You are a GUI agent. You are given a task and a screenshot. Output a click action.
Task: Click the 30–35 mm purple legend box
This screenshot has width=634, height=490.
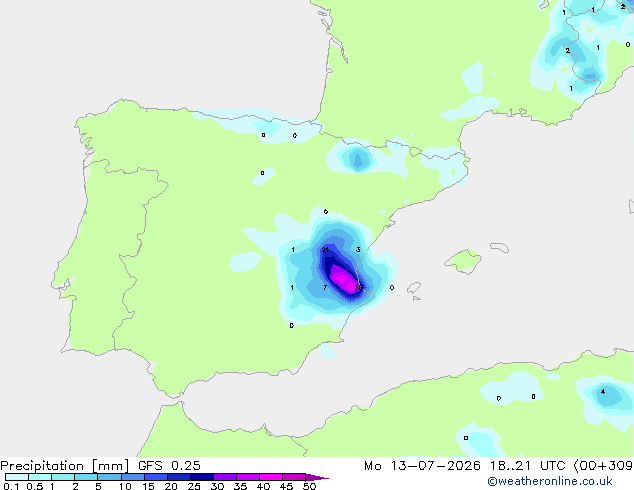click(x=225, y=477)
